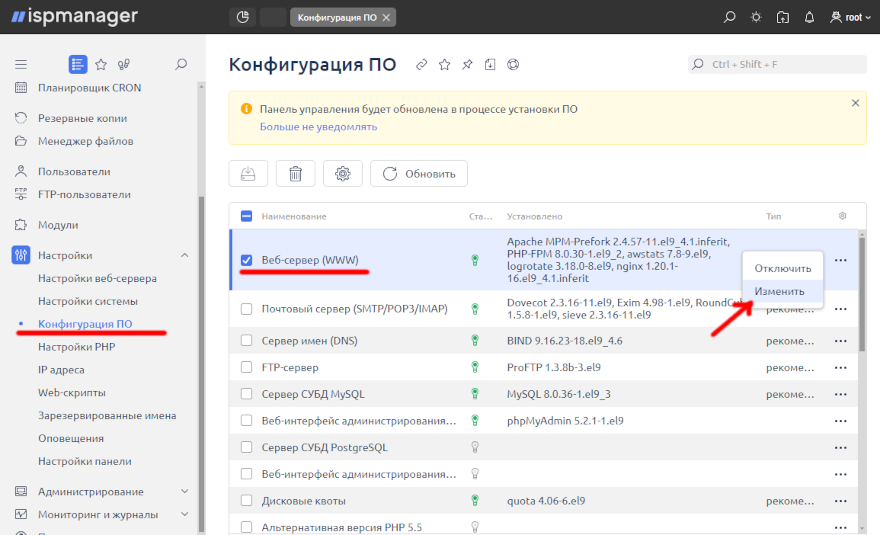This screenshot has height=535, width=880.
Task: Uncheck the Веб-сервер (WWW) checkbox
Action: (246, 260)
